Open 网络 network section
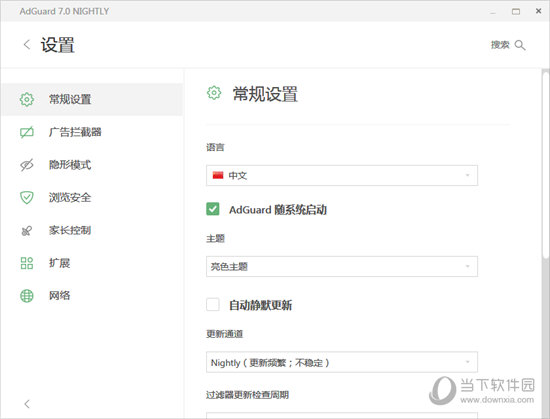 [92, 296]
